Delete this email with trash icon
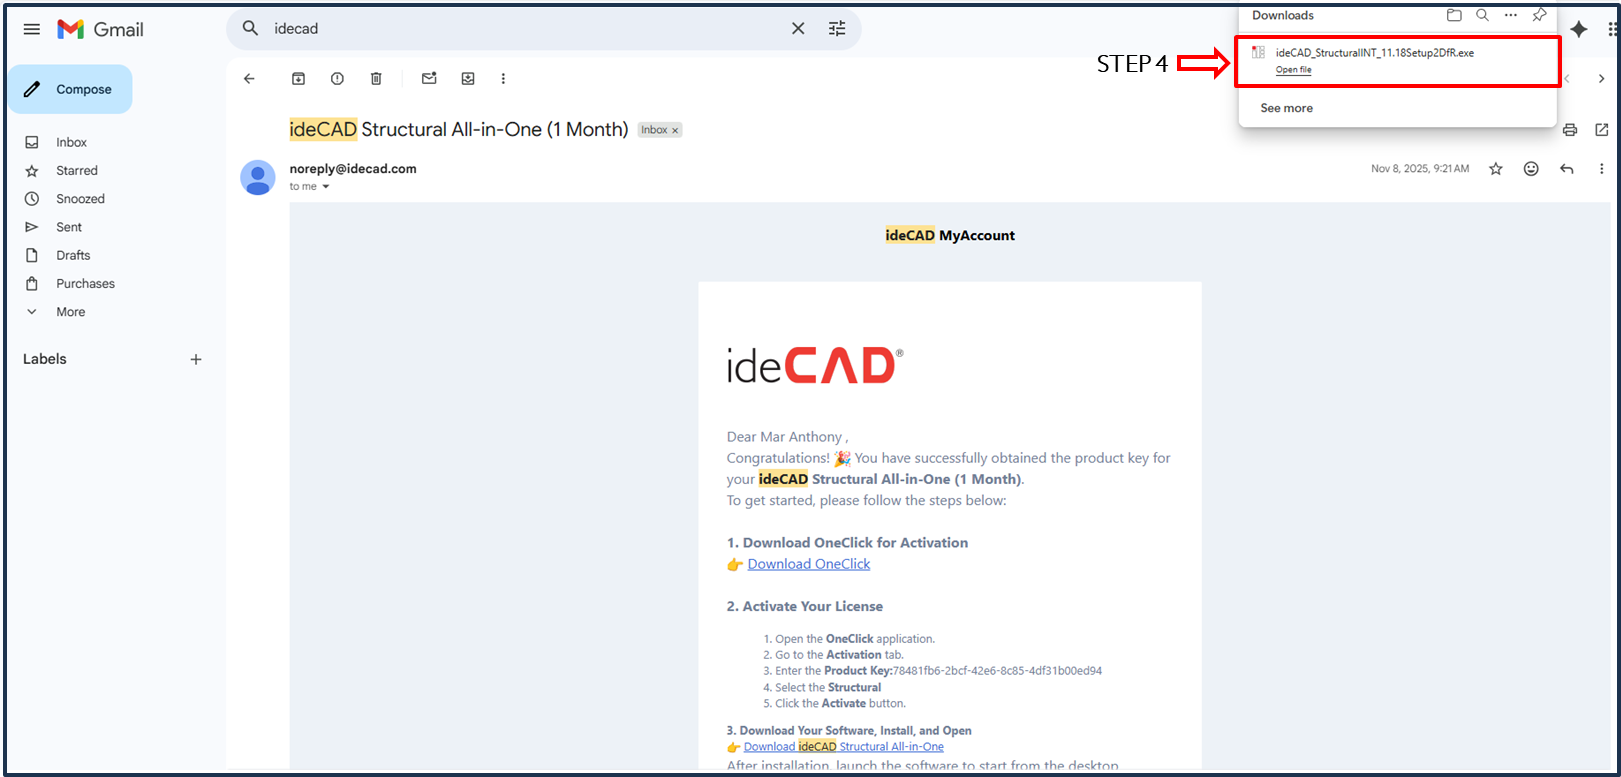 (376, 78)
